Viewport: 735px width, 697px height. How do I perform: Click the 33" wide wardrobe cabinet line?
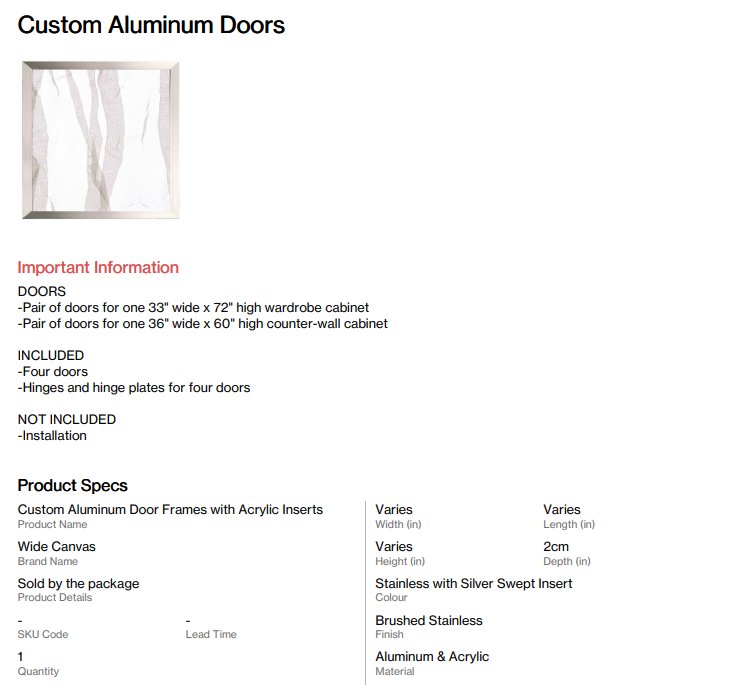(x=193, y=308)
